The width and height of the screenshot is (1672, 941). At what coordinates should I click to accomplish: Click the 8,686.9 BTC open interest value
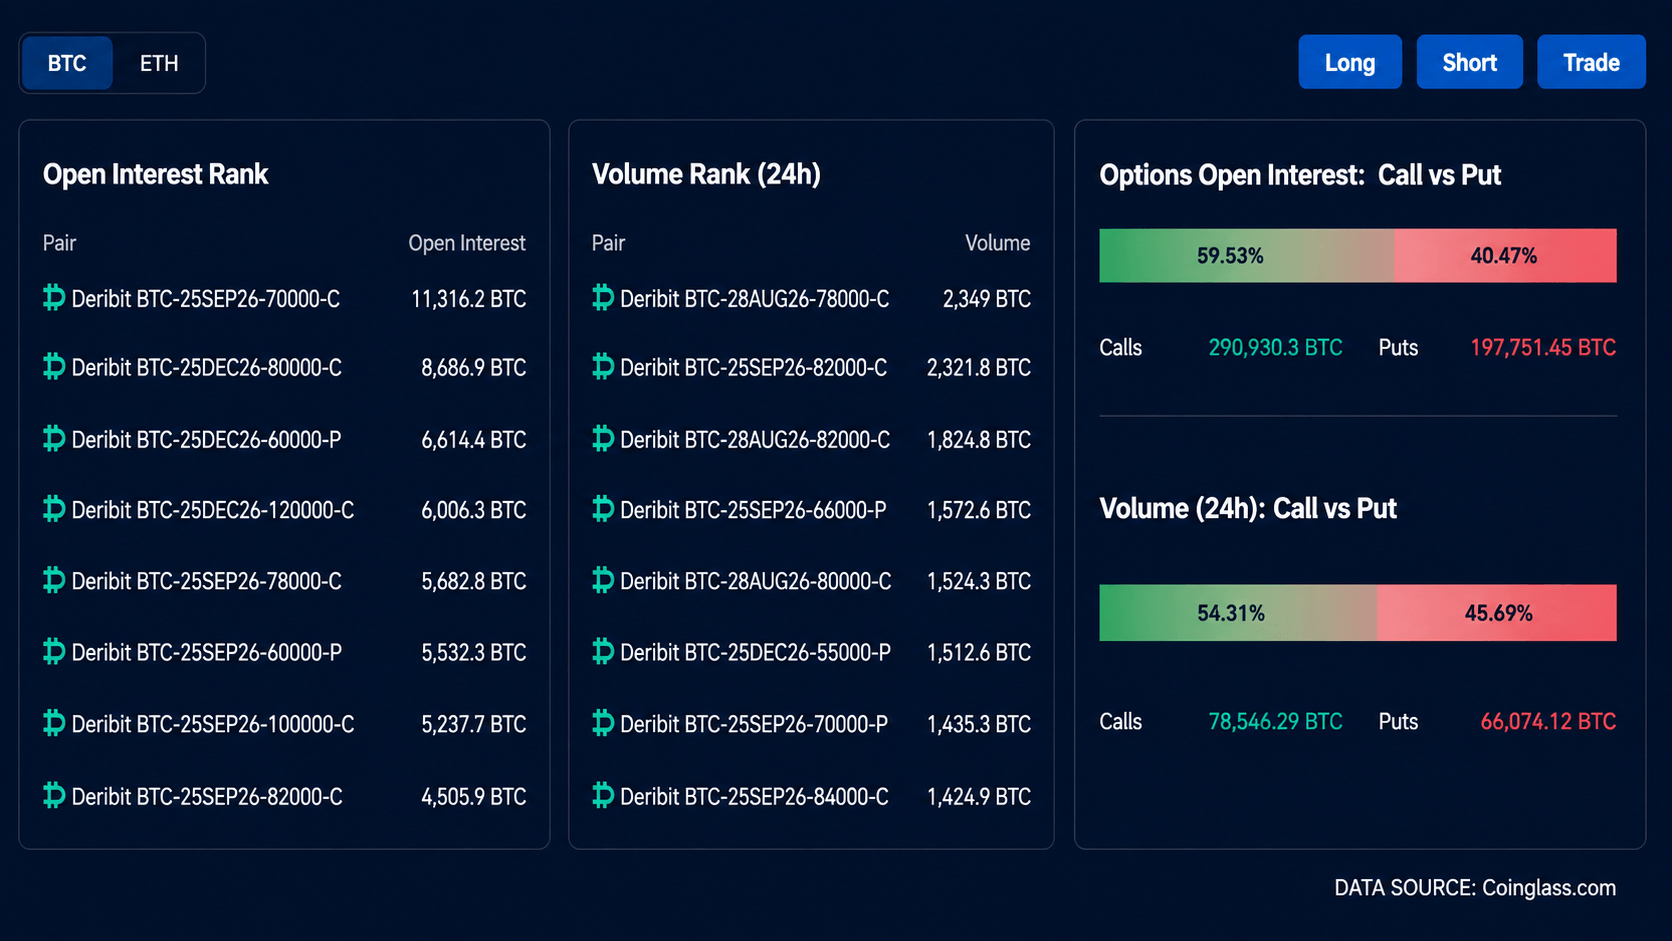point(474,368)
